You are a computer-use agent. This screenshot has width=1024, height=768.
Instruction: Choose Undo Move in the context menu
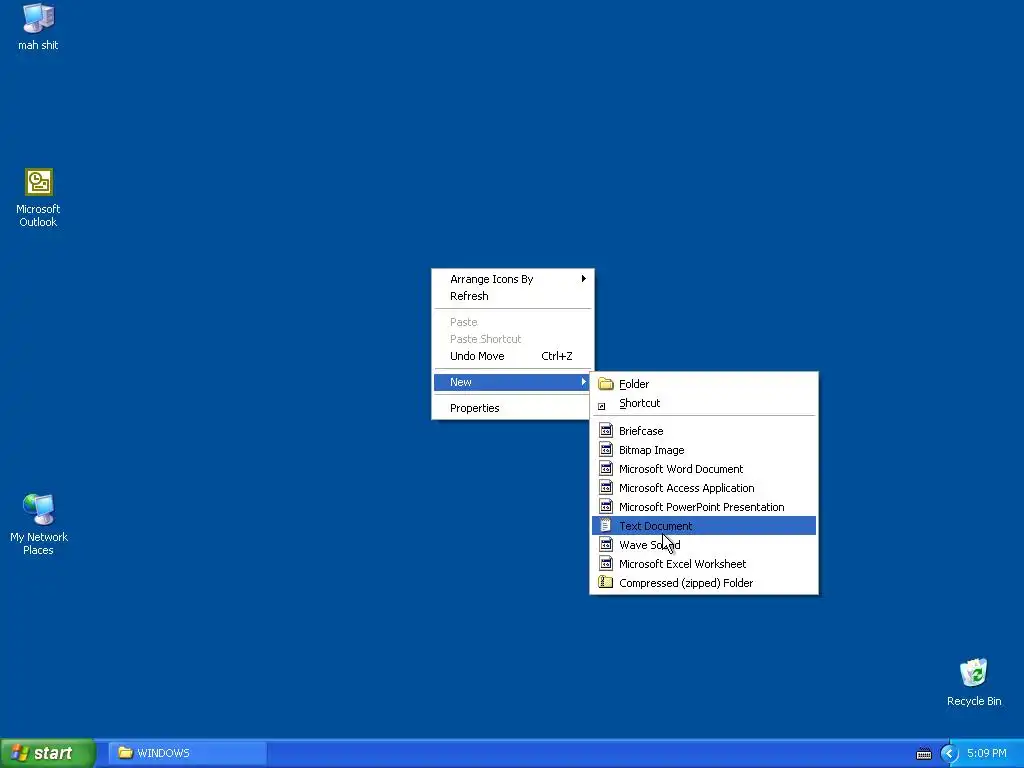coord(513,356)
